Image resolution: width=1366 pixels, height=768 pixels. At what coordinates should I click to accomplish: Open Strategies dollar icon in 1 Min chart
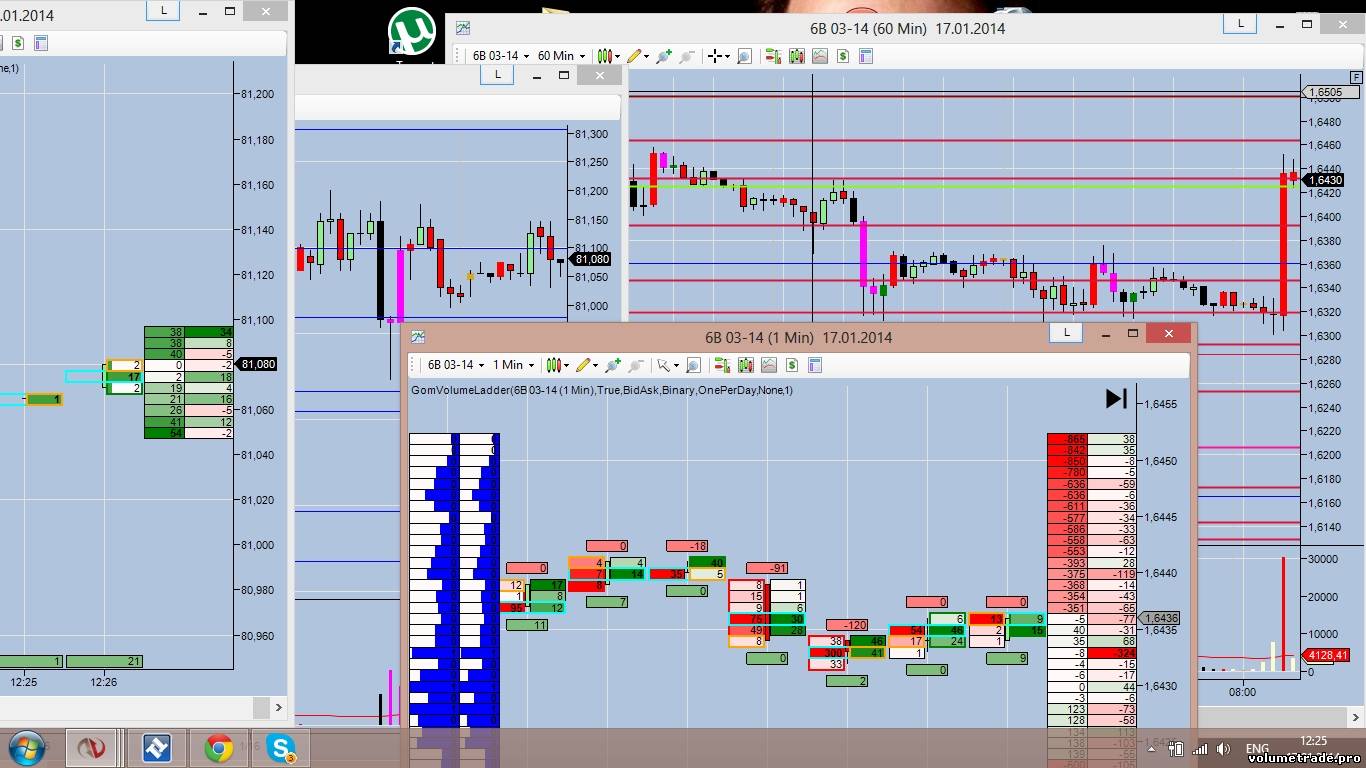click(792, 365)
